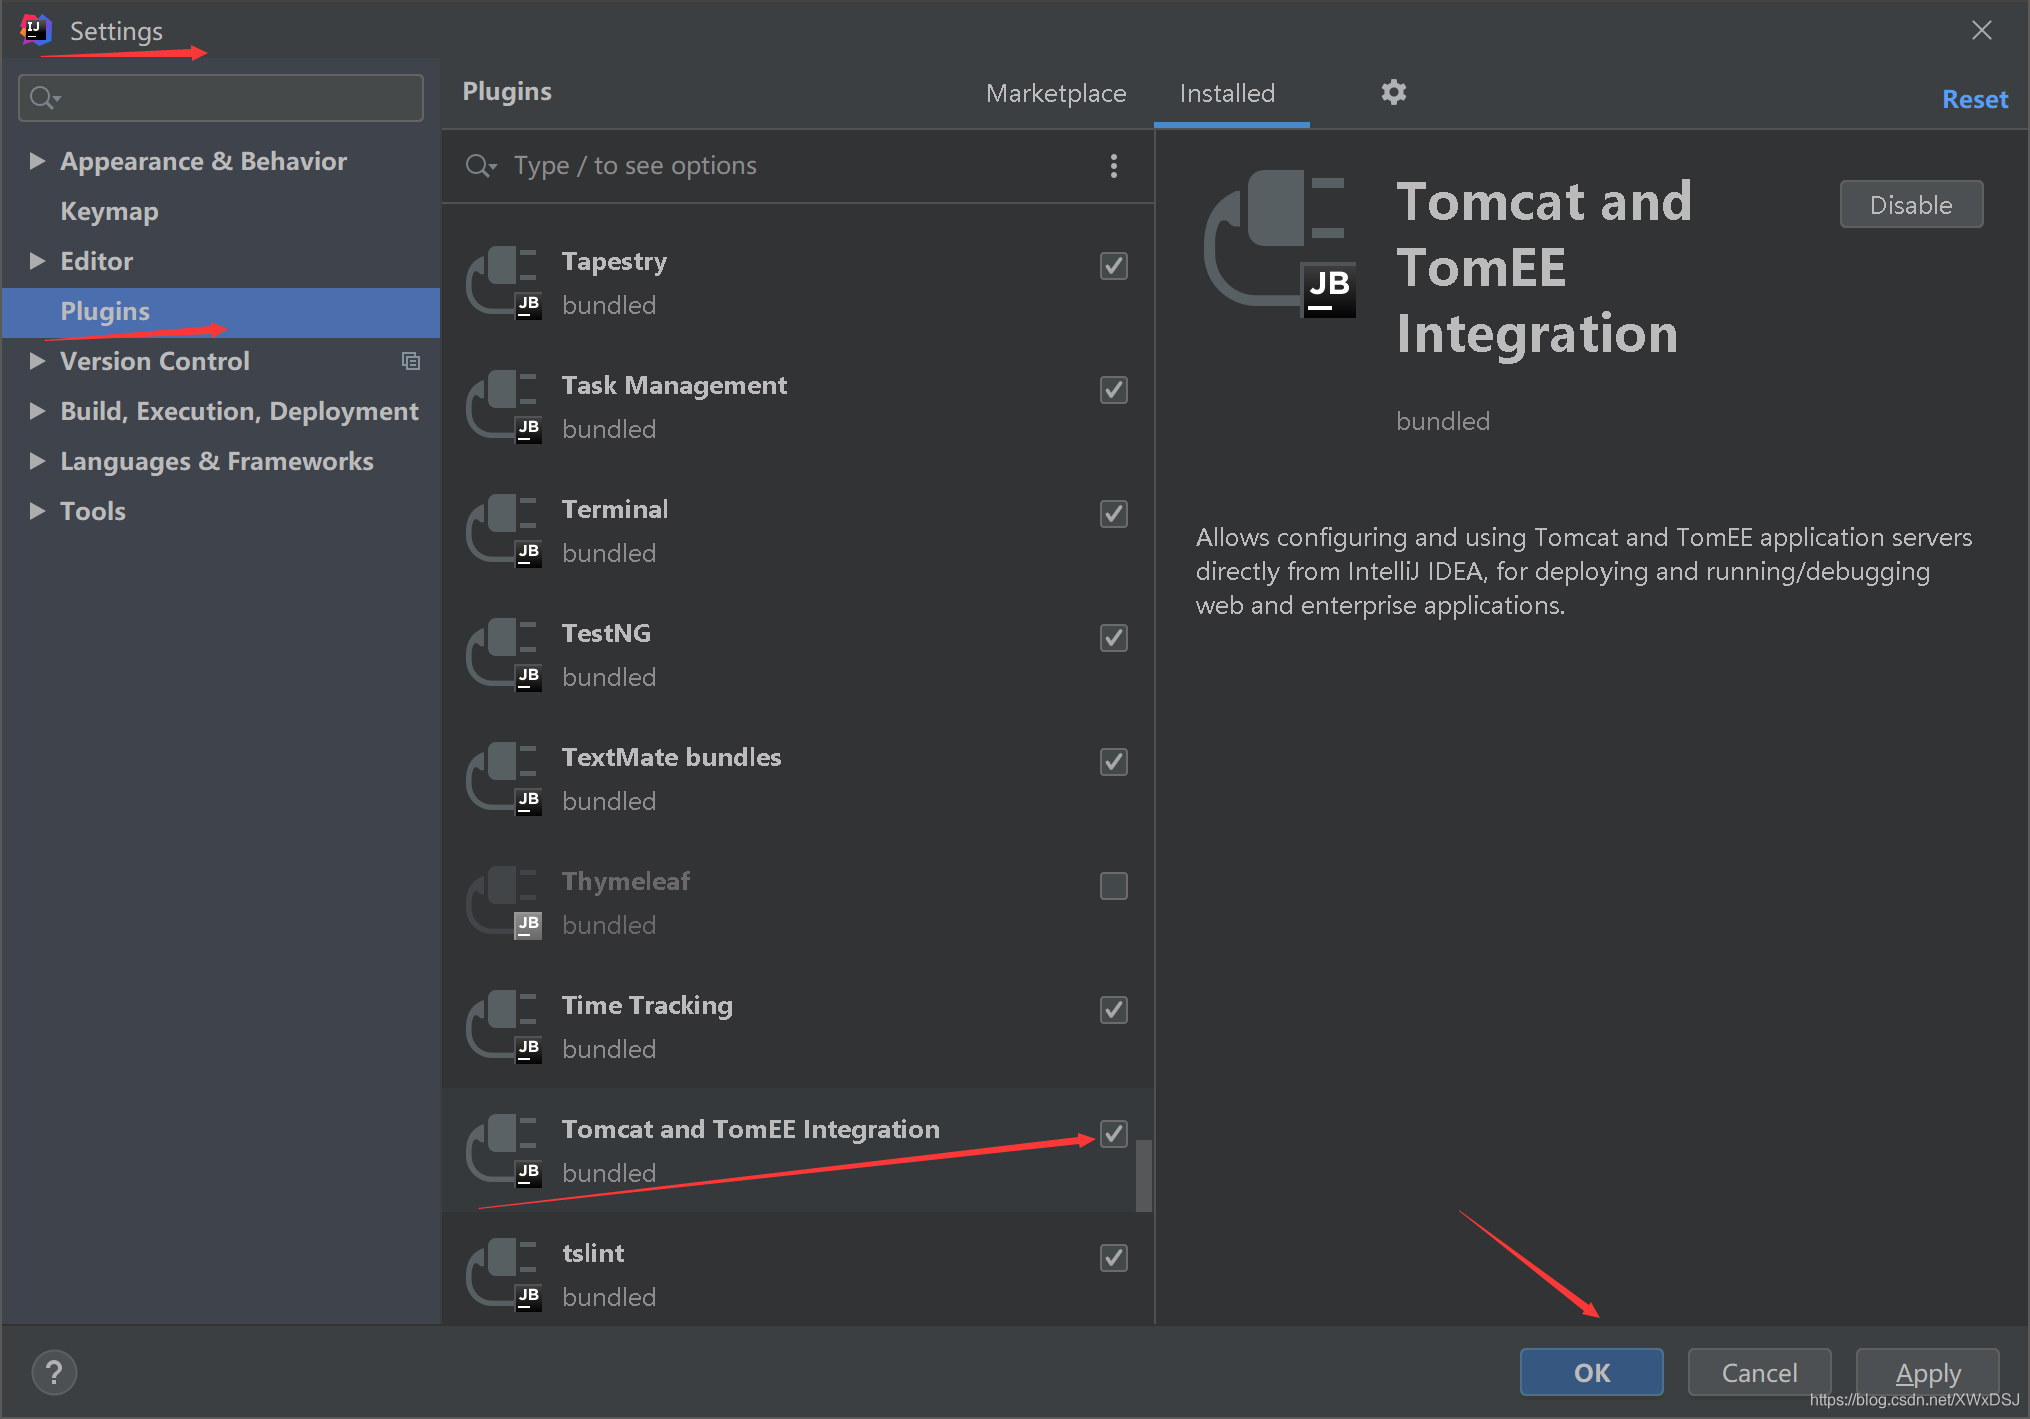Uncheck the Task Management plugin checkbox
Image resolution: width=2030 pixels, height=1419 pixels.
(x=1113, y=390)
